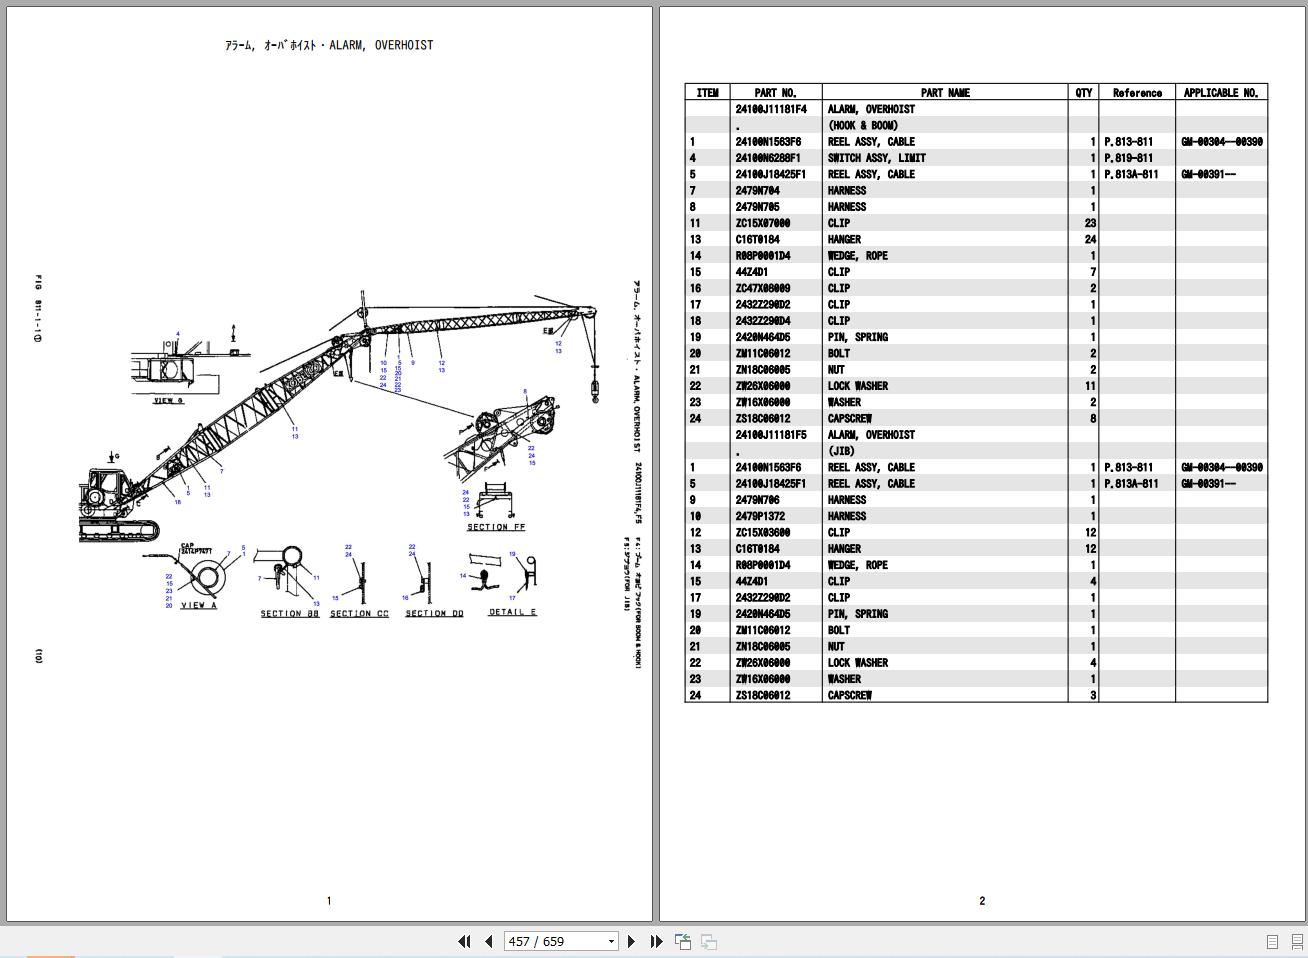Screen dimensions: 1308x958
Task: Go to the previous page
Action: (x=488, y=941)
